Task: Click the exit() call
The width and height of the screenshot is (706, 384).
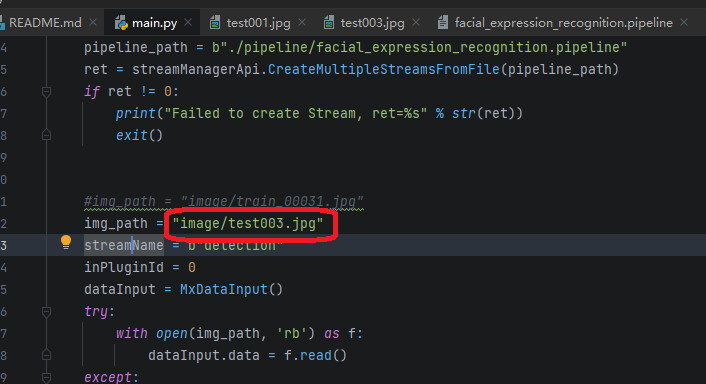Action: pyautogui.click(x=139, y=135)
